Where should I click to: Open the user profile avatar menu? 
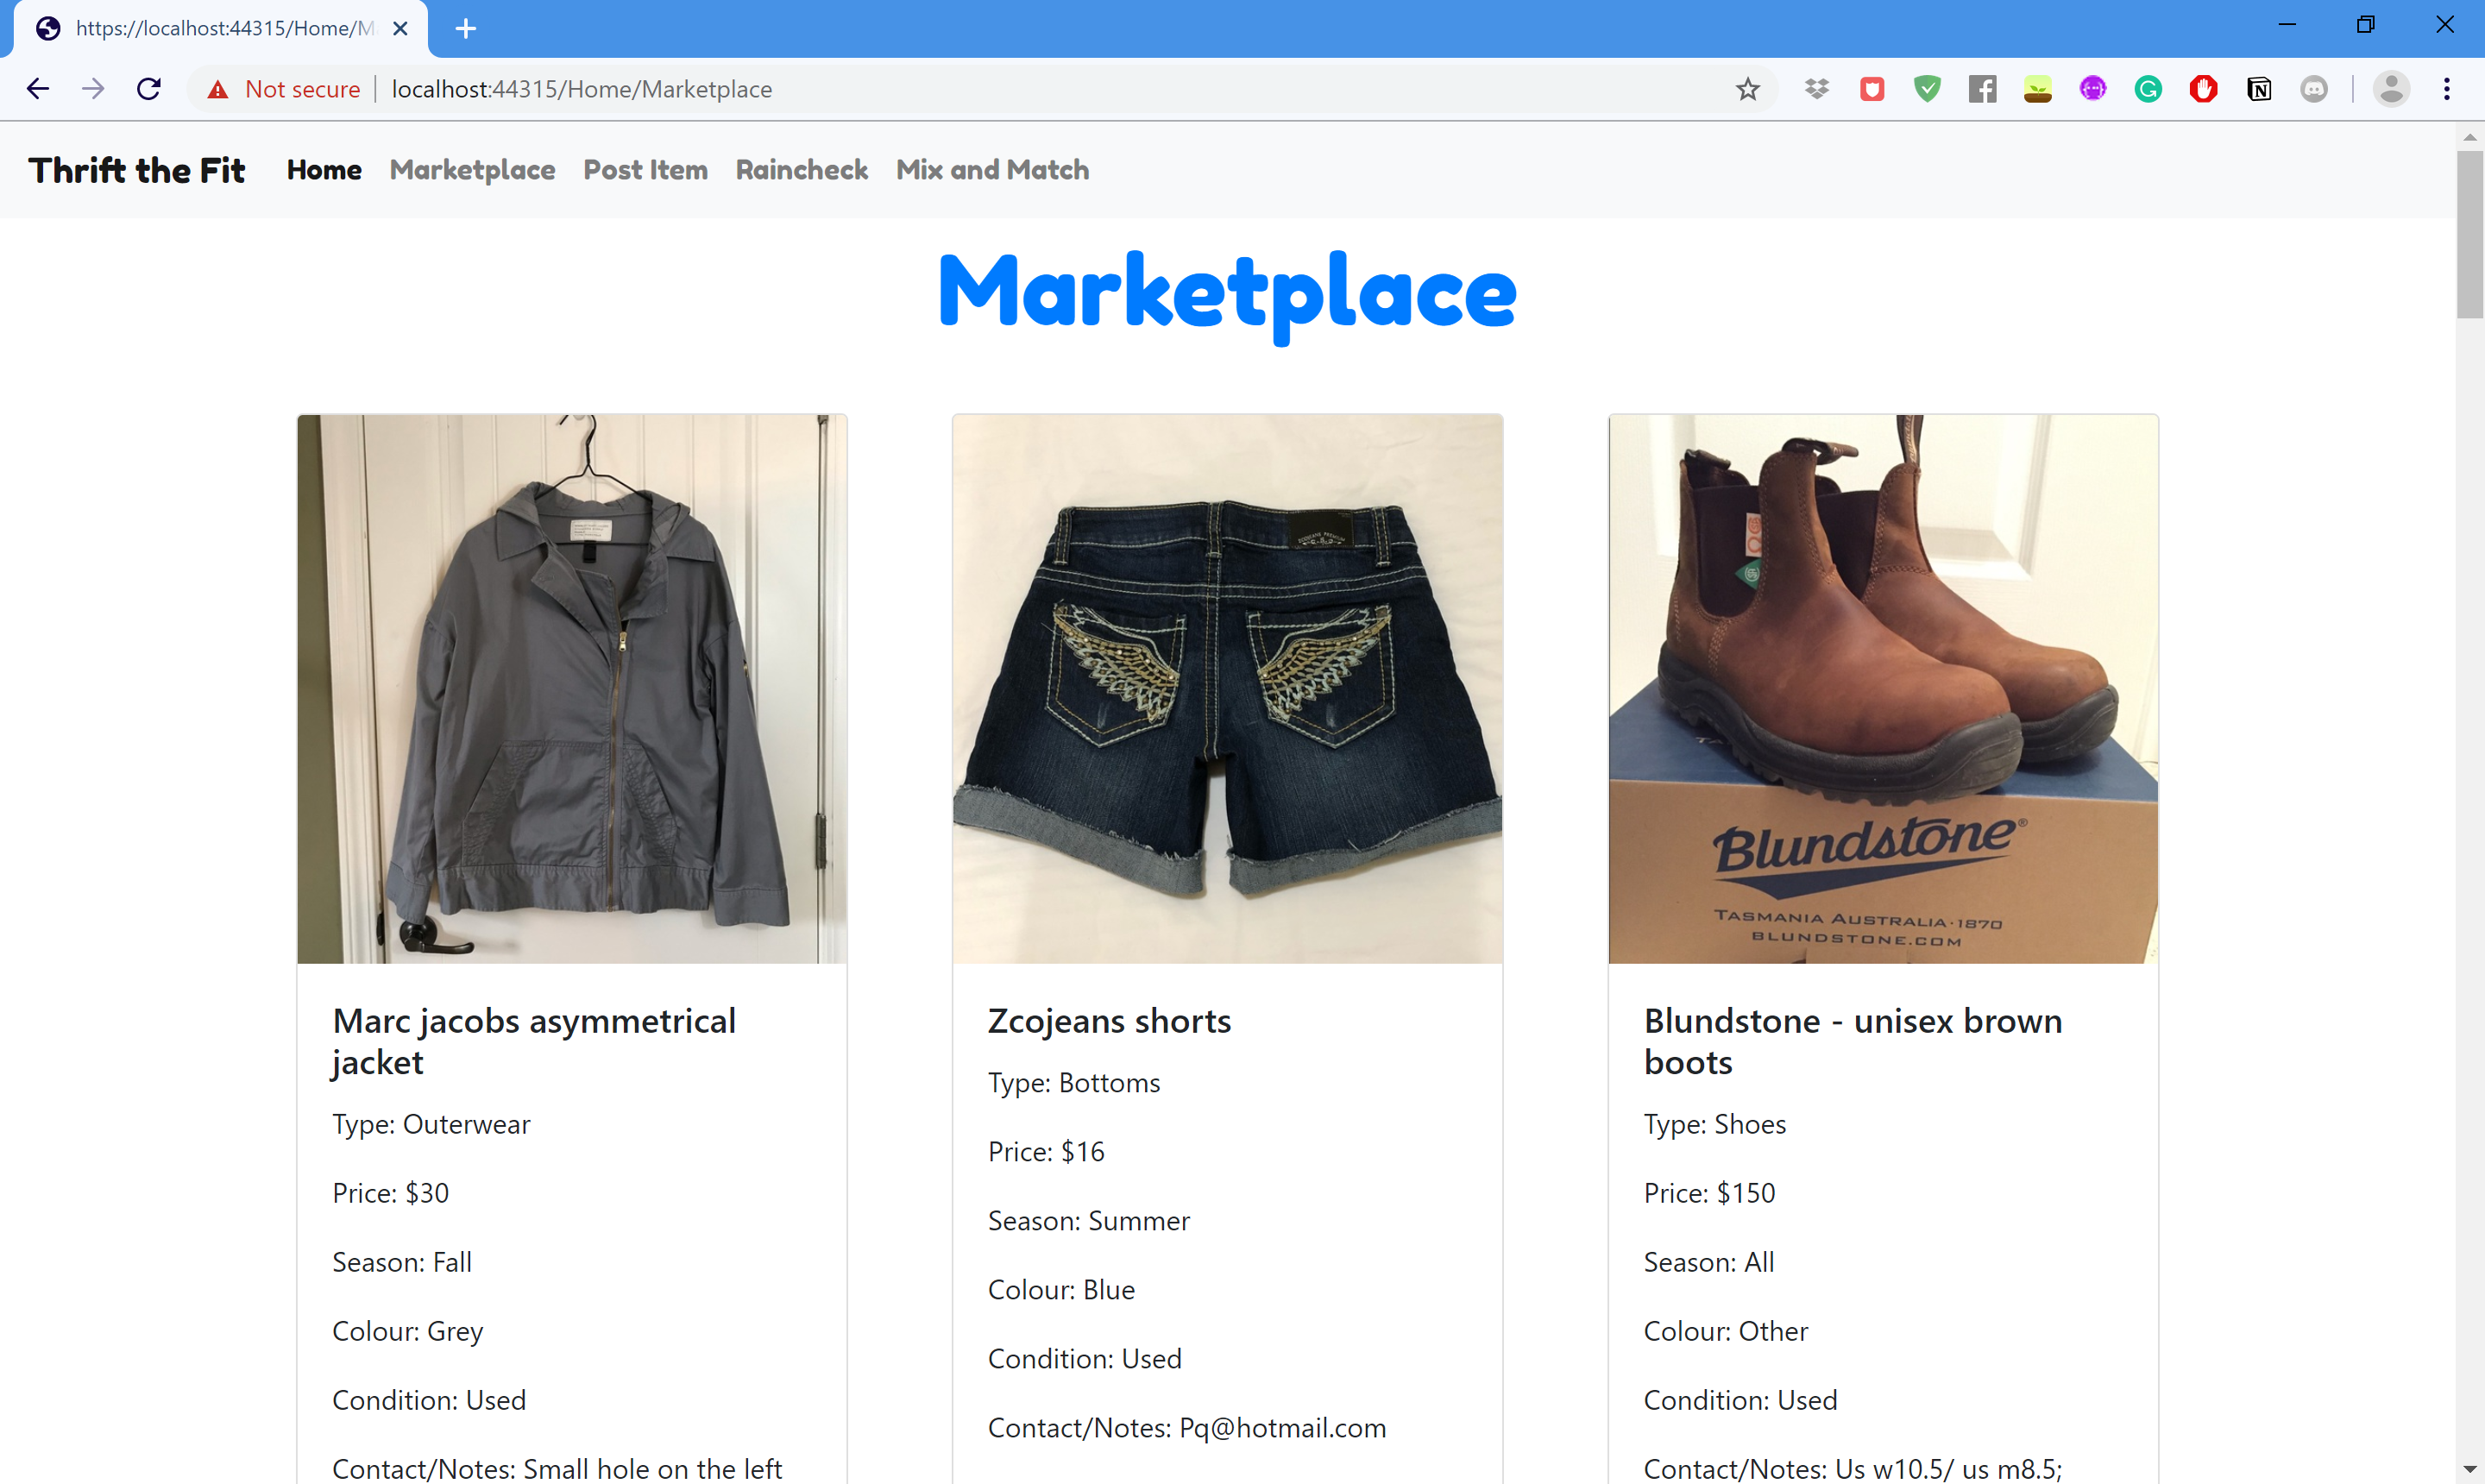2391,89
